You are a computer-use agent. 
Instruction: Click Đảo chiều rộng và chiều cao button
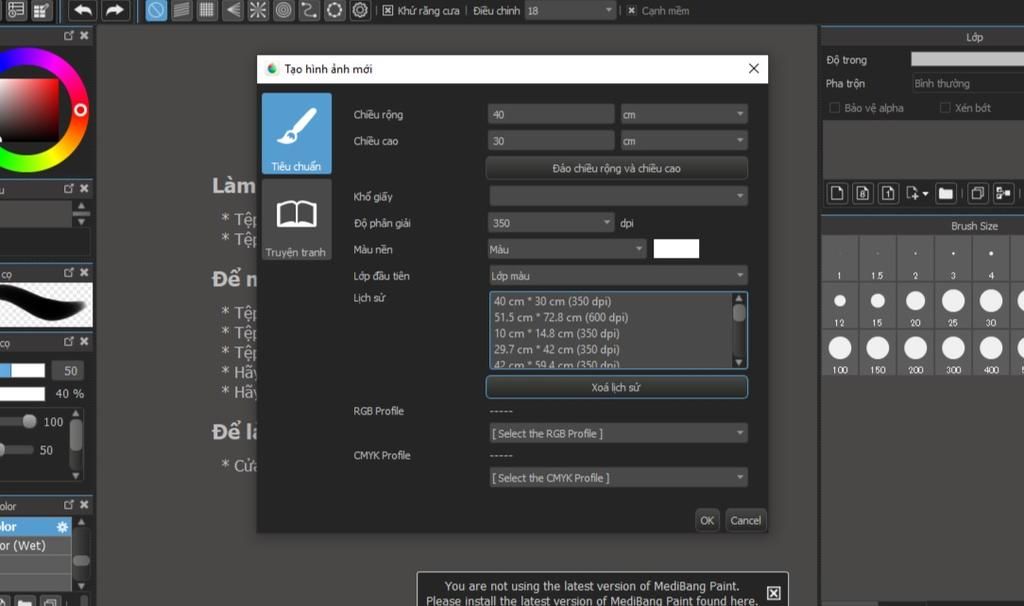tap(616, 168)
